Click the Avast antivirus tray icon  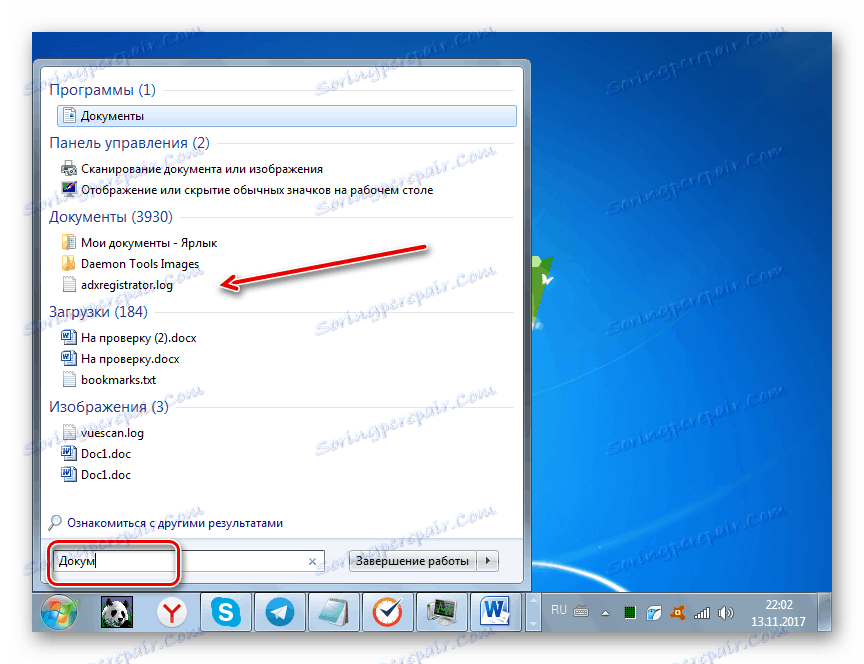677,612
